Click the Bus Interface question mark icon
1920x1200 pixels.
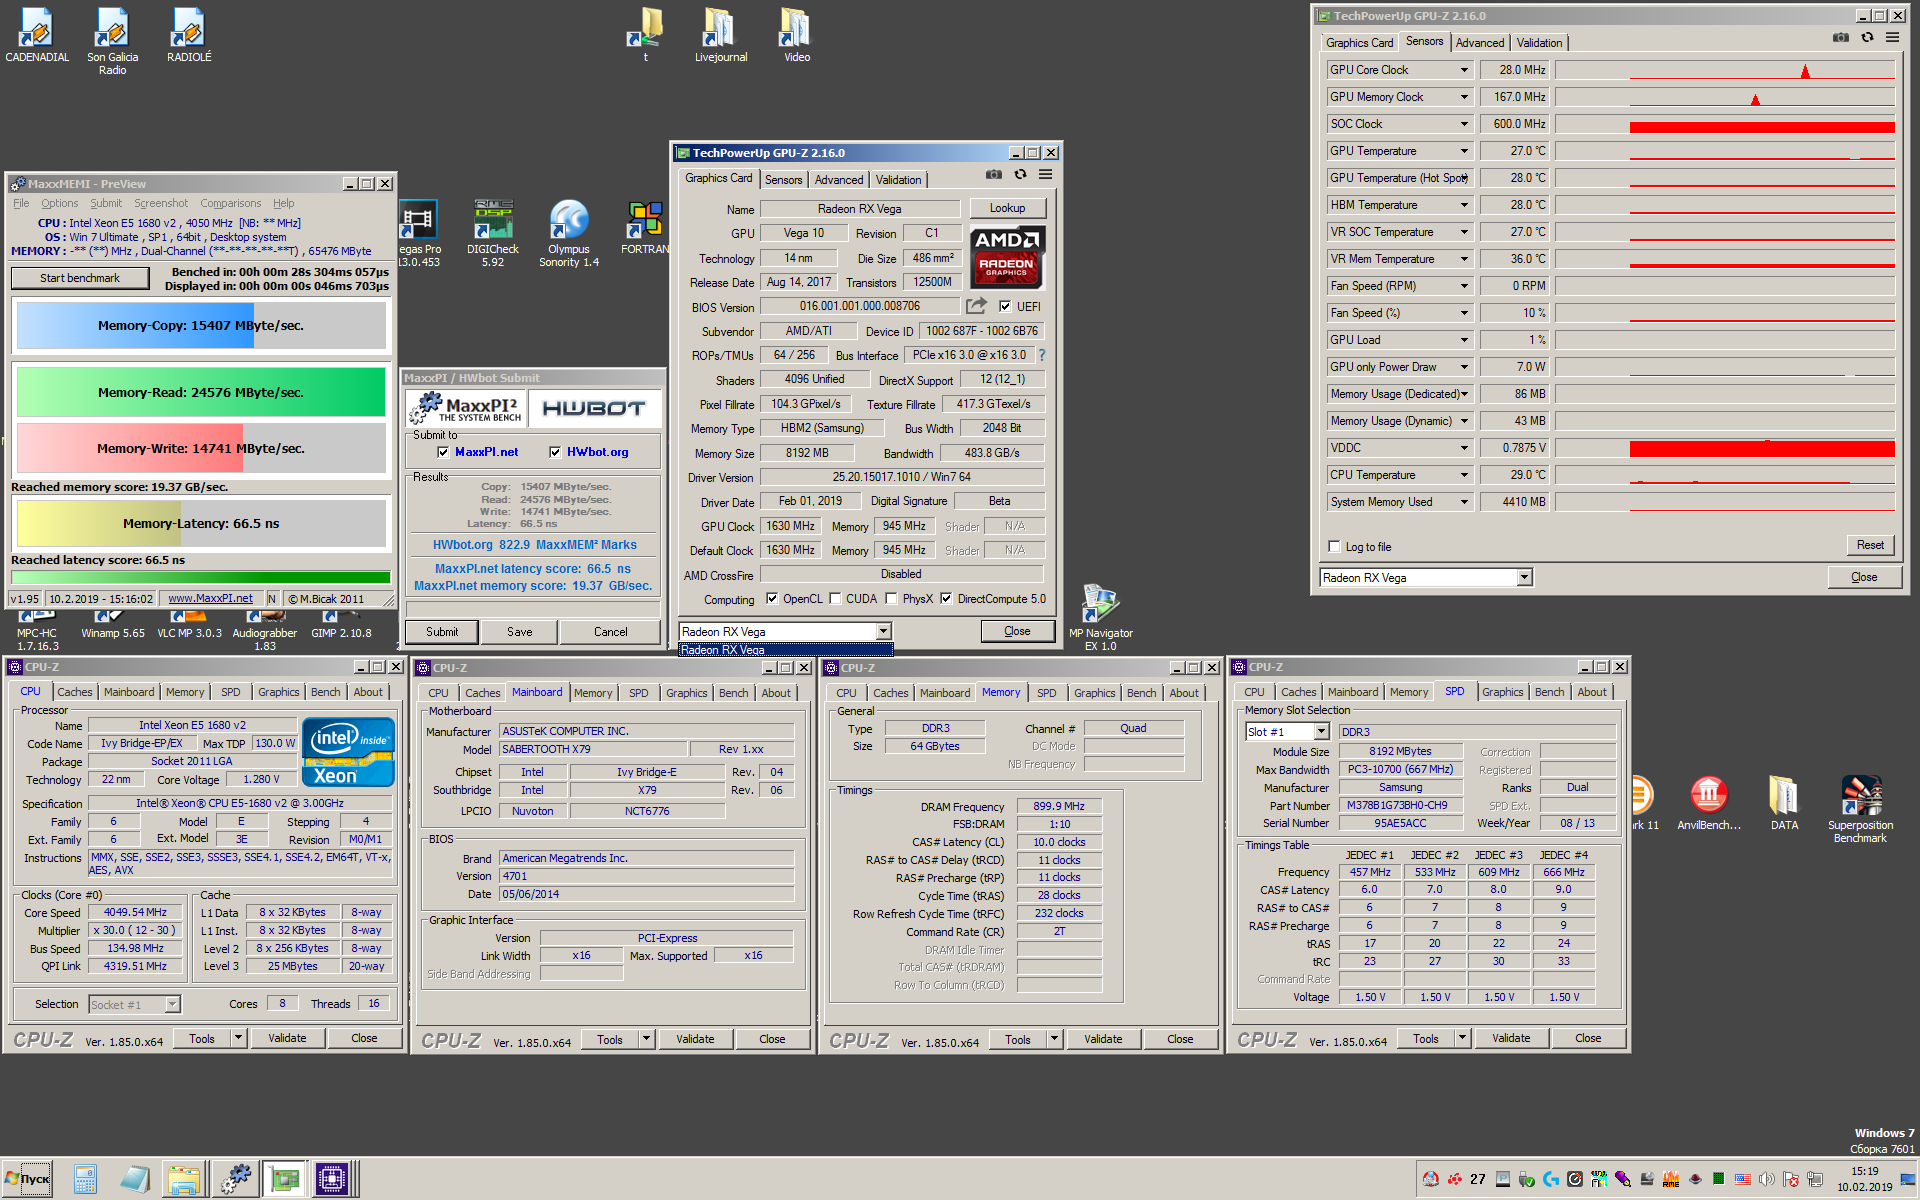coord(1041,355)
